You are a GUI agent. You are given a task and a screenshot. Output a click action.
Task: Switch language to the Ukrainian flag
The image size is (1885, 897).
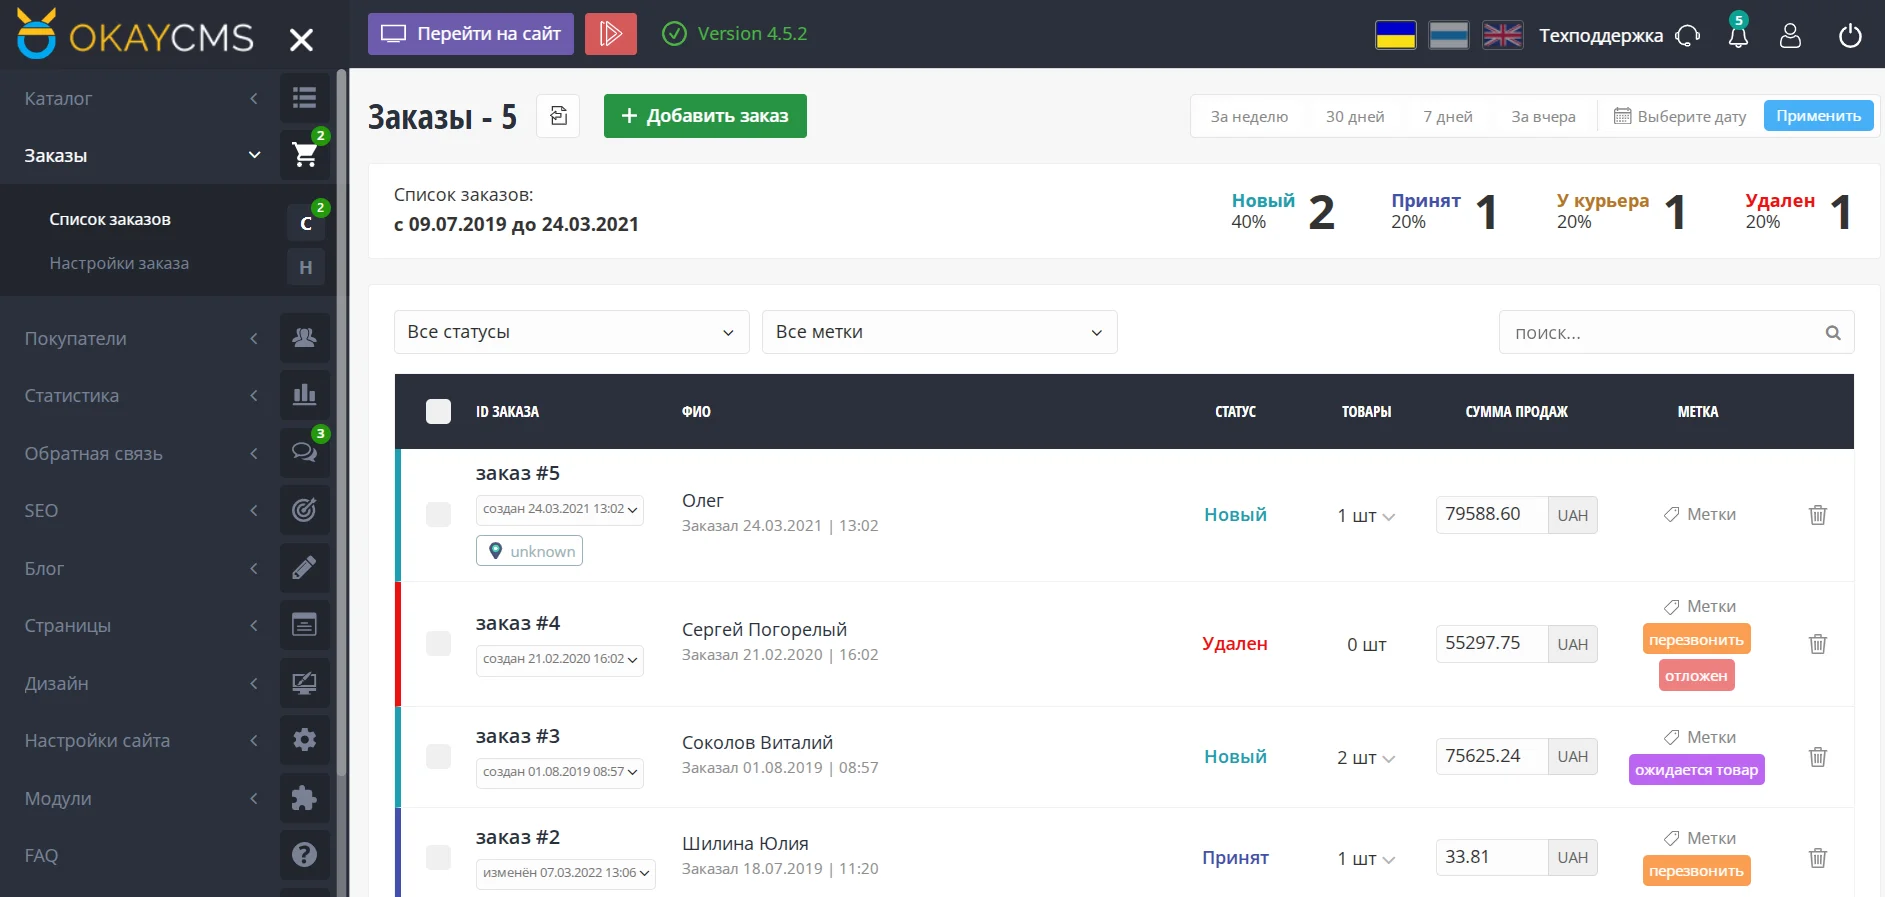[1396, 36]
